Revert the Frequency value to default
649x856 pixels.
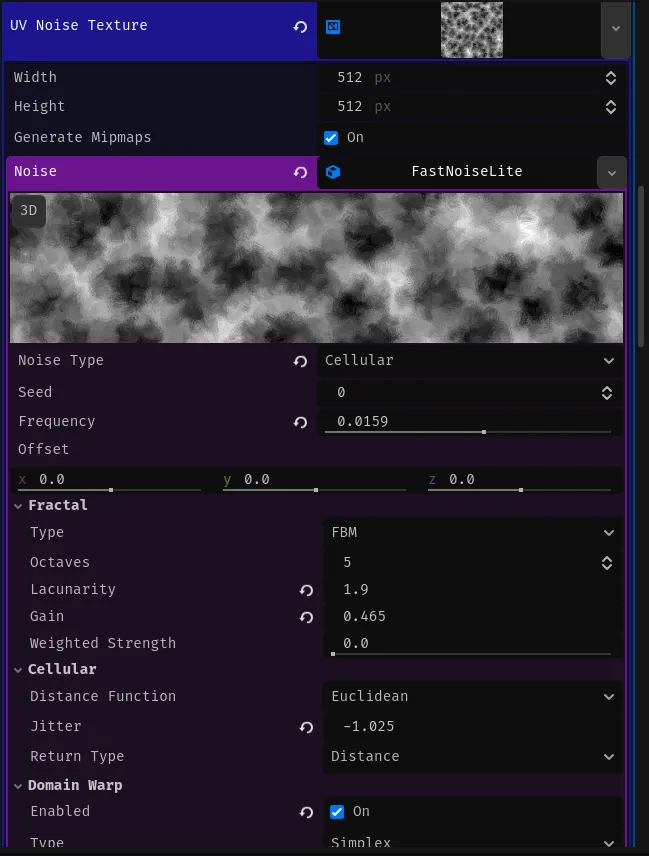300,422
